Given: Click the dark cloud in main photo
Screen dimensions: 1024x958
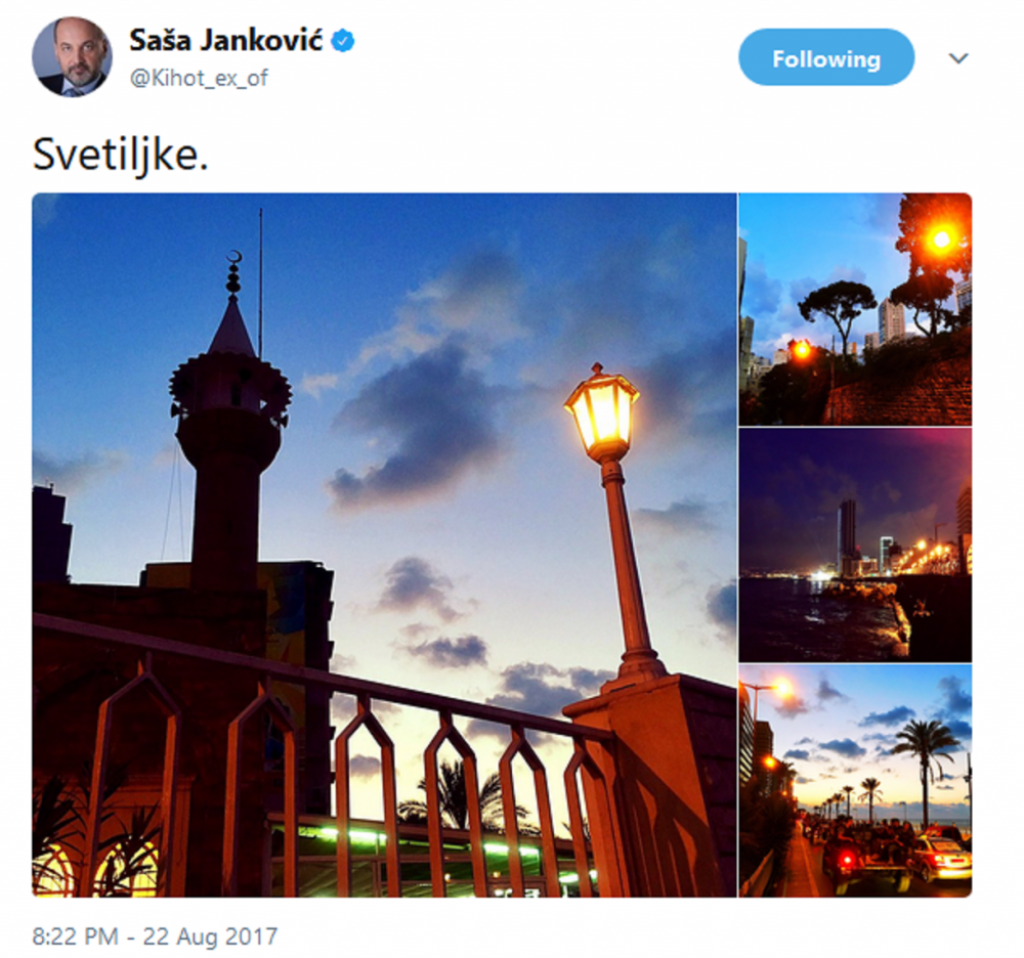Looking at the screenshot, I should (418, 424).
